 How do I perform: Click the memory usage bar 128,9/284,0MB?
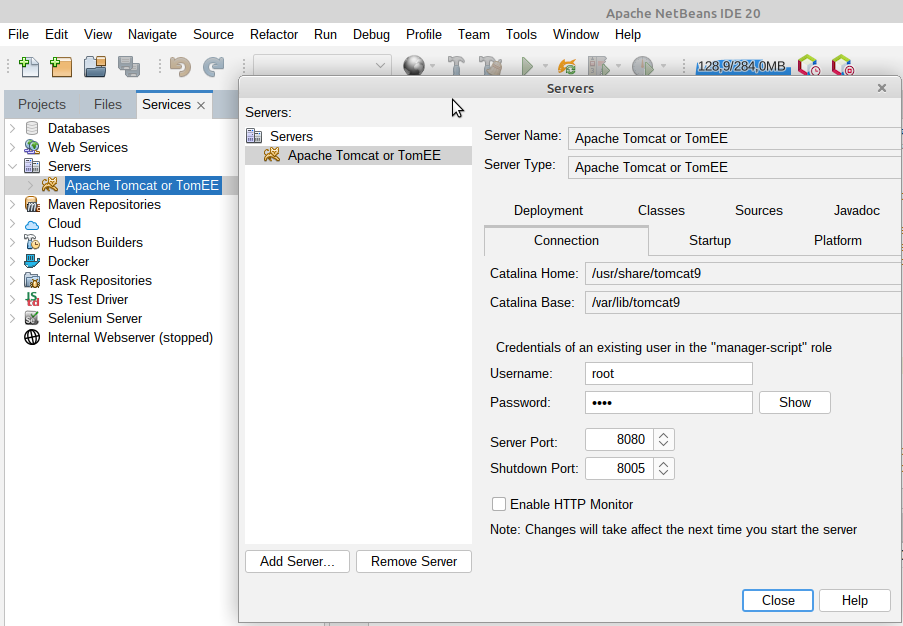pyautogui.click(x=742, y=67)
